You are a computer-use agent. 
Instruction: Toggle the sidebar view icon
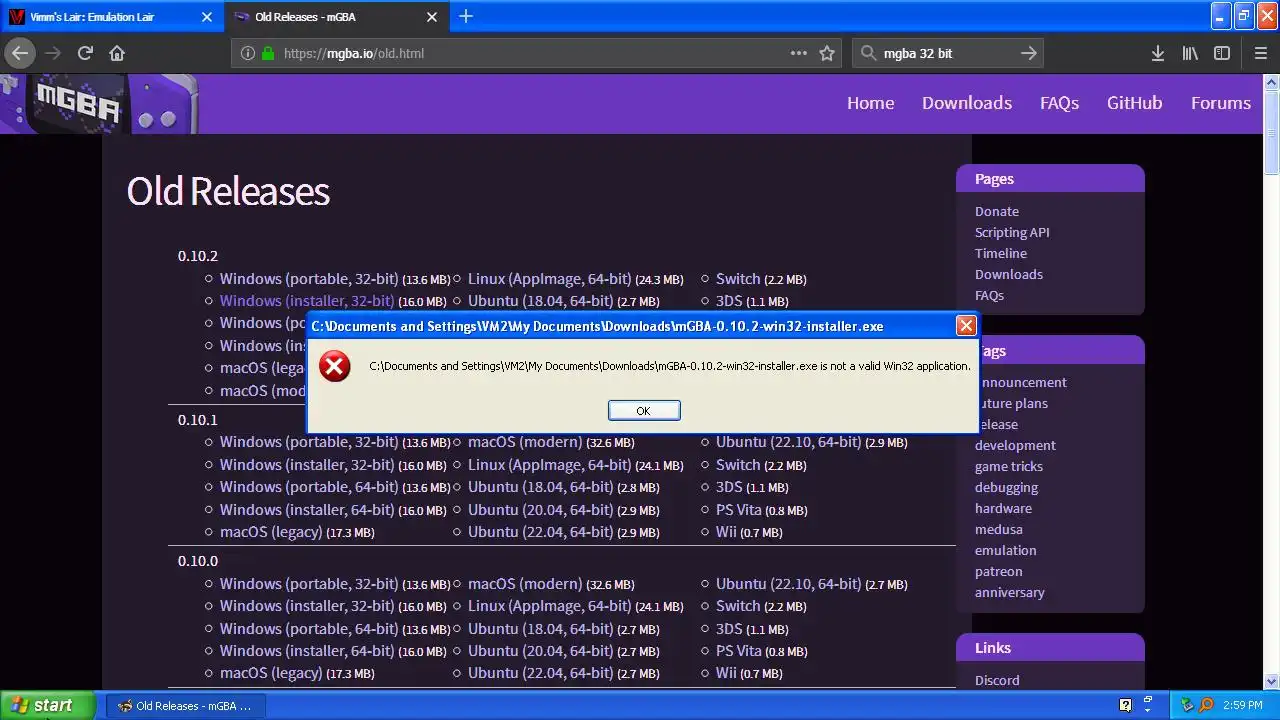point(1222,53)
